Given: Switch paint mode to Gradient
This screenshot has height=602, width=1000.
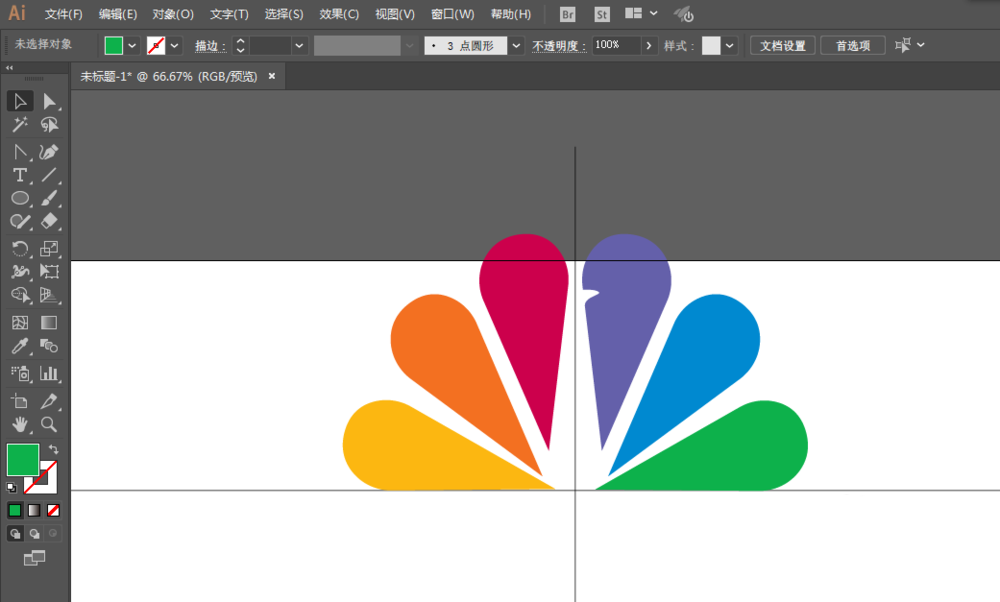Looking at the screenshot, I should click(x=34, y=510).
